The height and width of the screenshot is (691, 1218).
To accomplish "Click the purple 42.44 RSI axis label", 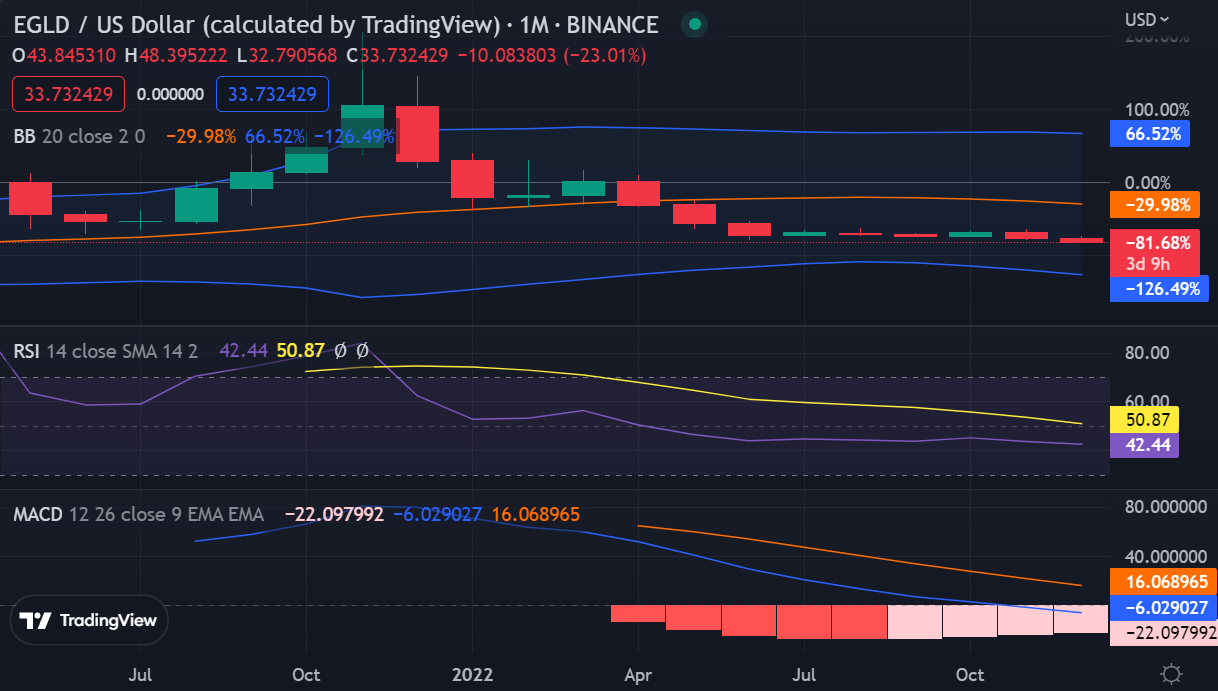I will click(1145, 445).
